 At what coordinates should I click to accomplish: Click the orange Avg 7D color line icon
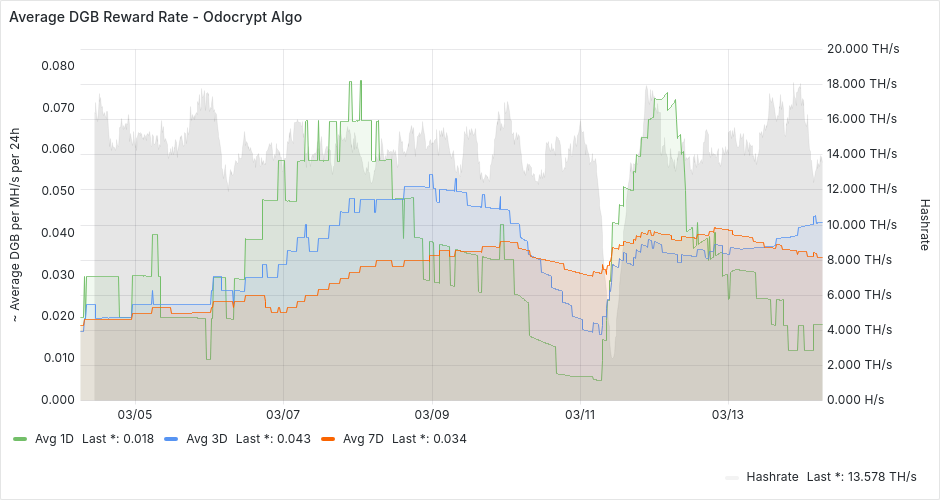point(326,439)
